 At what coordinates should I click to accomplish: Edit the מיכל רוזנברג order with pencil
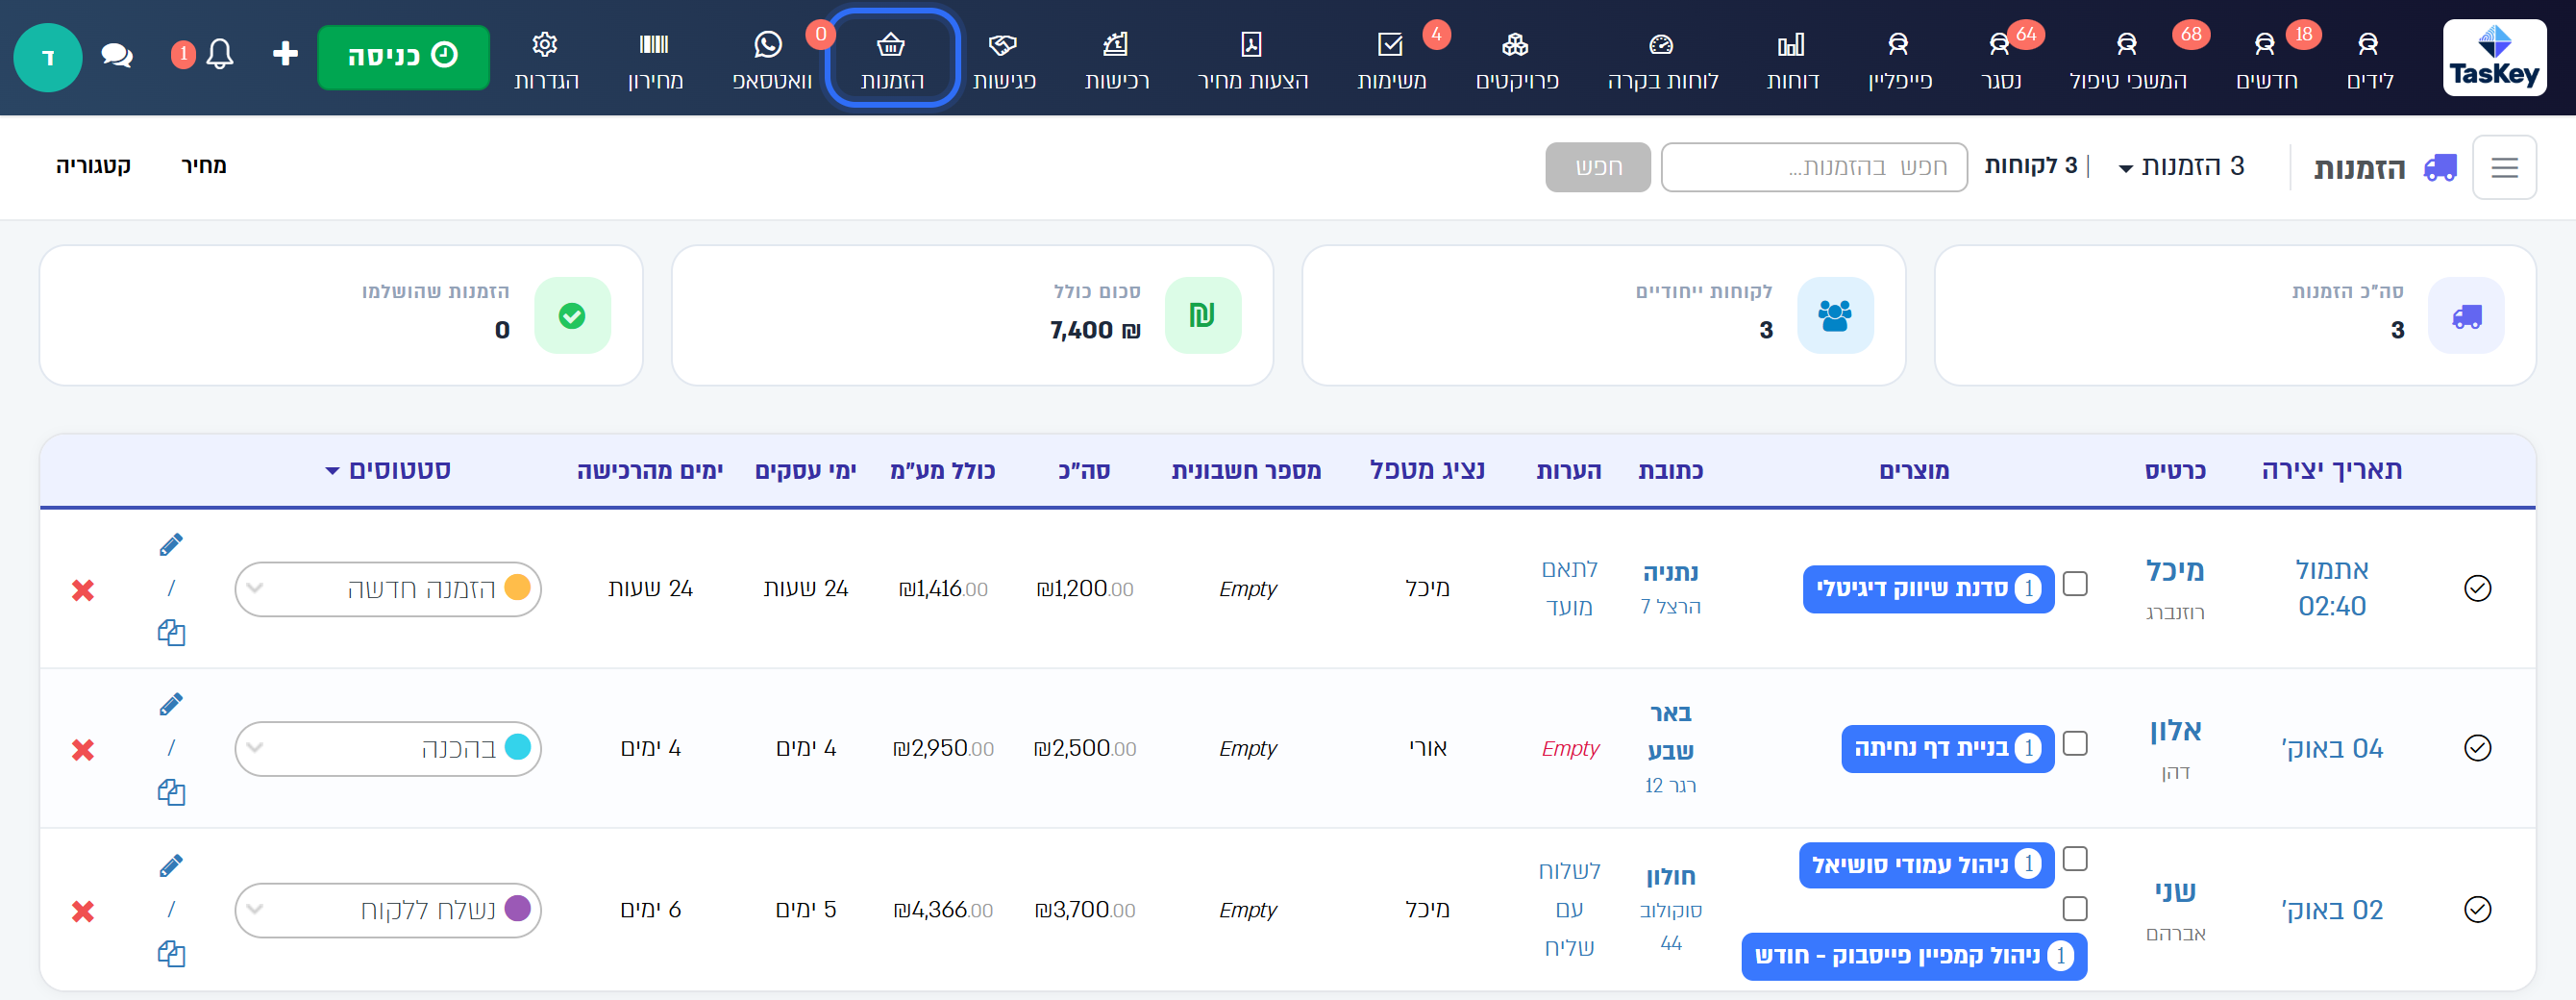pyautogui.click(x=171, y=545)
